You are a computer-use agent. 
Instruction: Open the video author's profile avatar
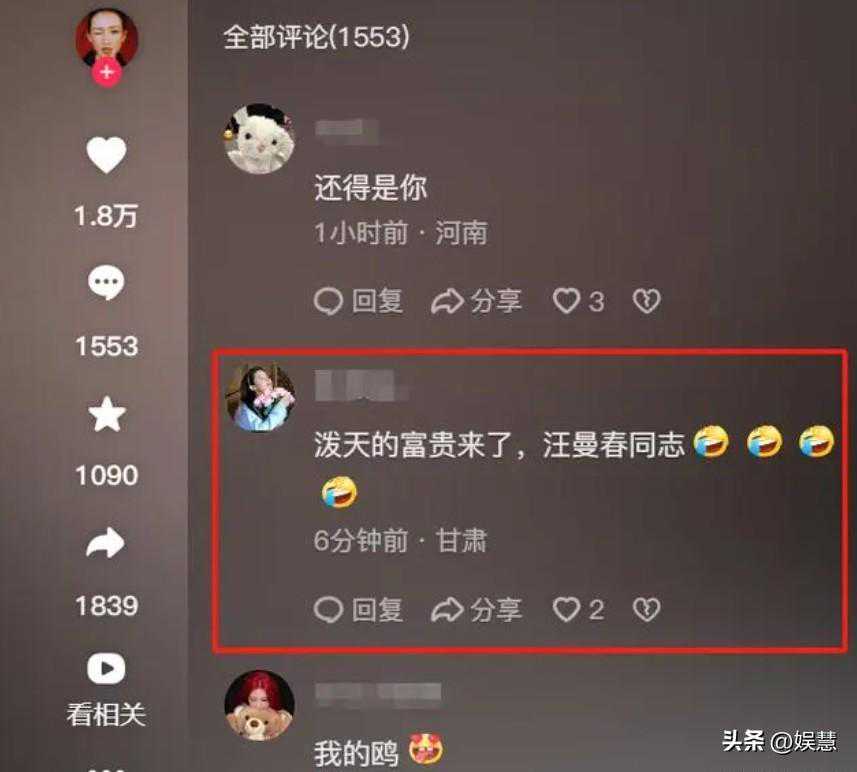107,37
